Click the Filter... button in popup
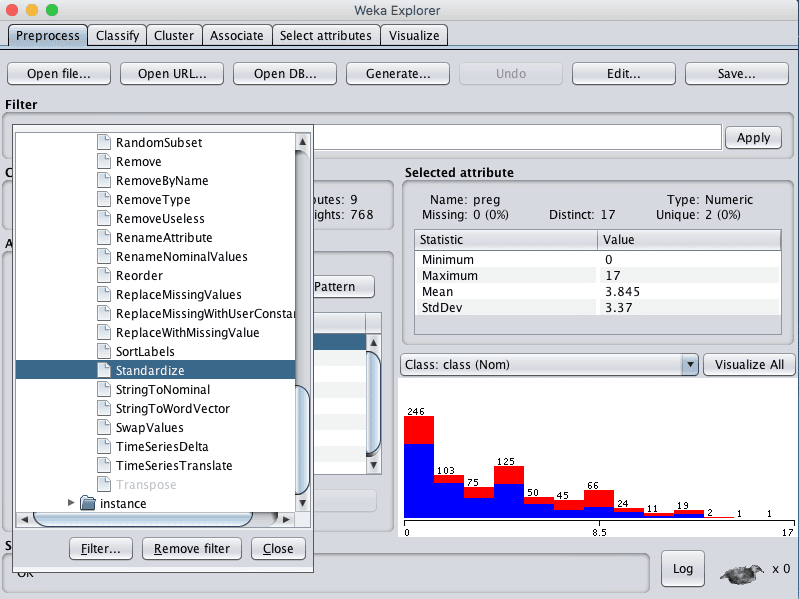This screenshot has width=799, height=599. click(x=101, y=549)
